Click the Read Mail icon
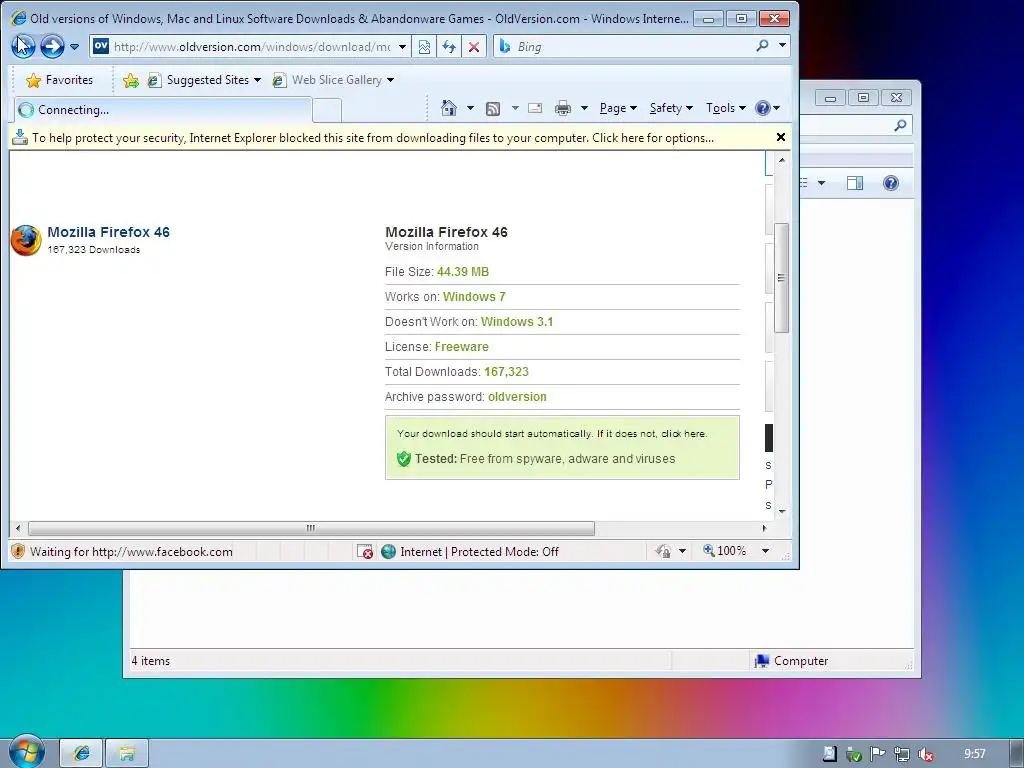 (x=535, y=108)
